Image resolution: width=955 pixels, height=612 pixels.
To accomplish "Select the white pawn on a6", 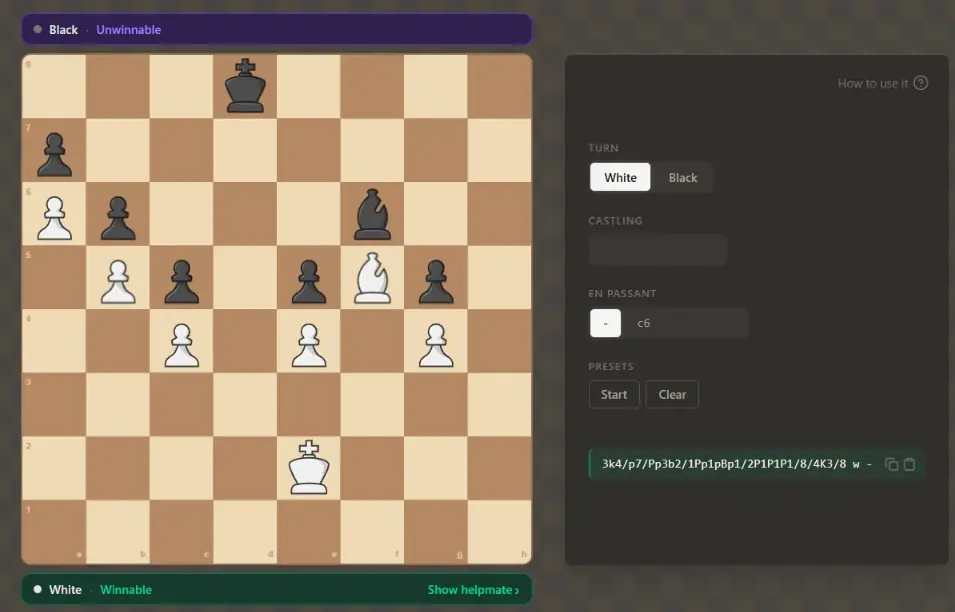I will [x=54, y=217].
